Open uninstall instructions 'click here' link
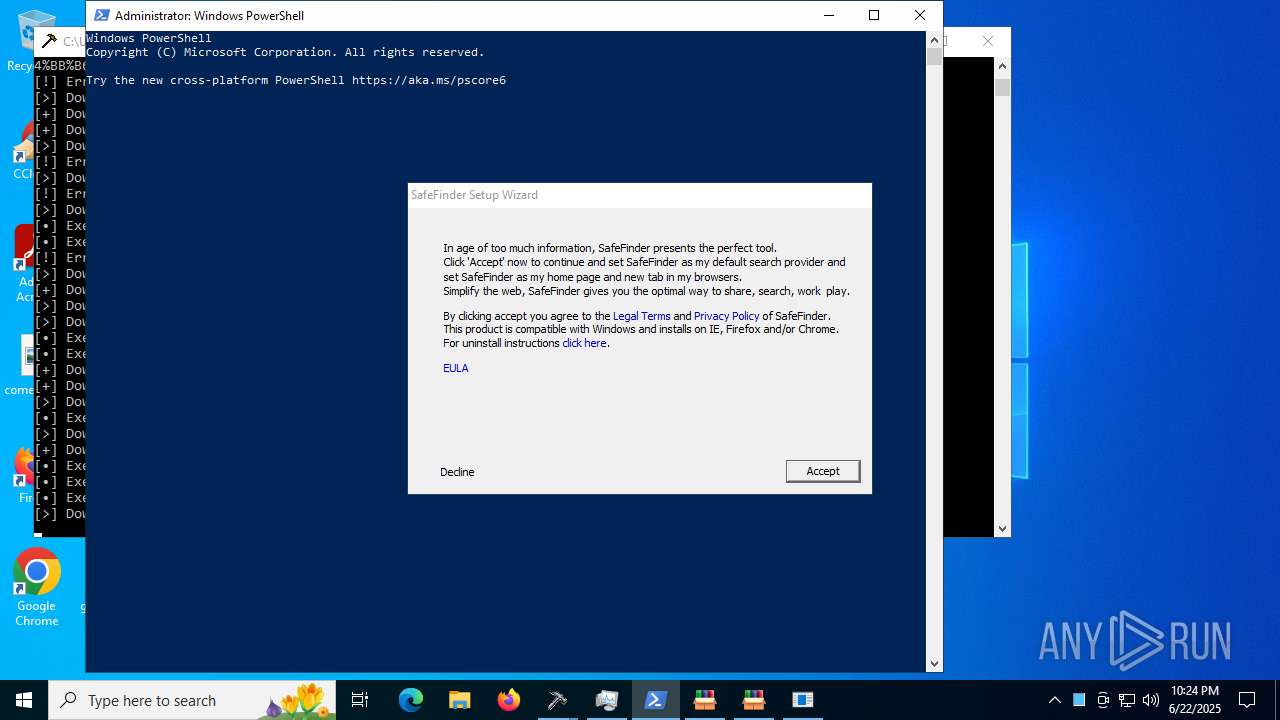 584,343
